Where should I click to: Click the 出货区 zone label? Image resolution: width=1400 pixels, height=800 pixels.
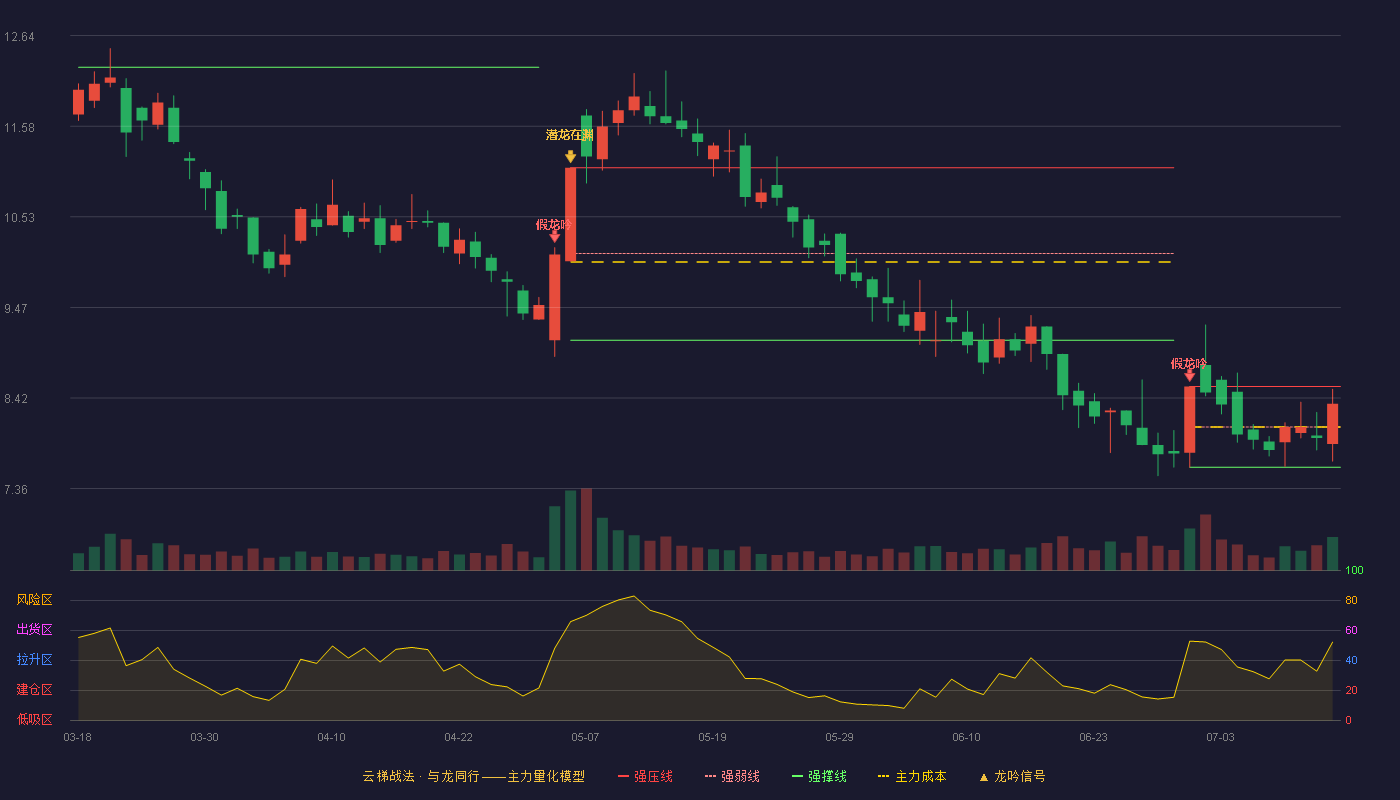point(34,630)
